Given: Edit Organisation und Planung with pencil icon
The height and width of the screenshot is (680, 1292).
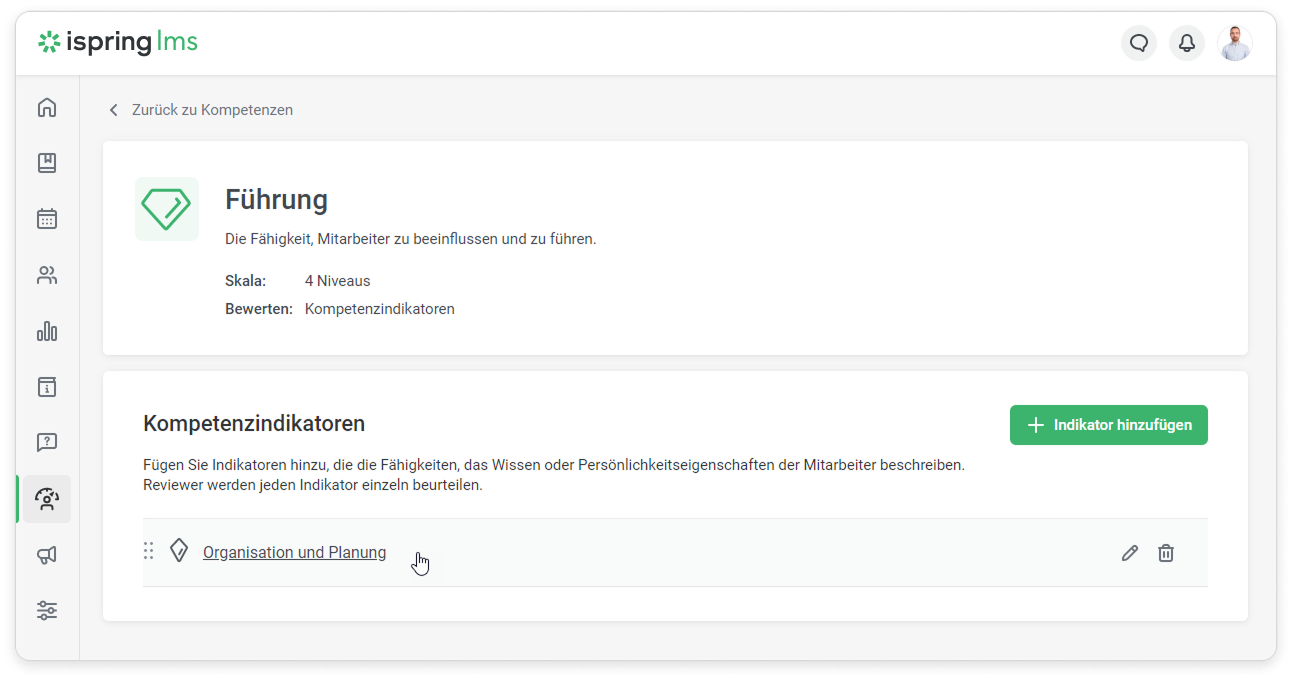Looking at the screenshot, I should coord(1130,553).
